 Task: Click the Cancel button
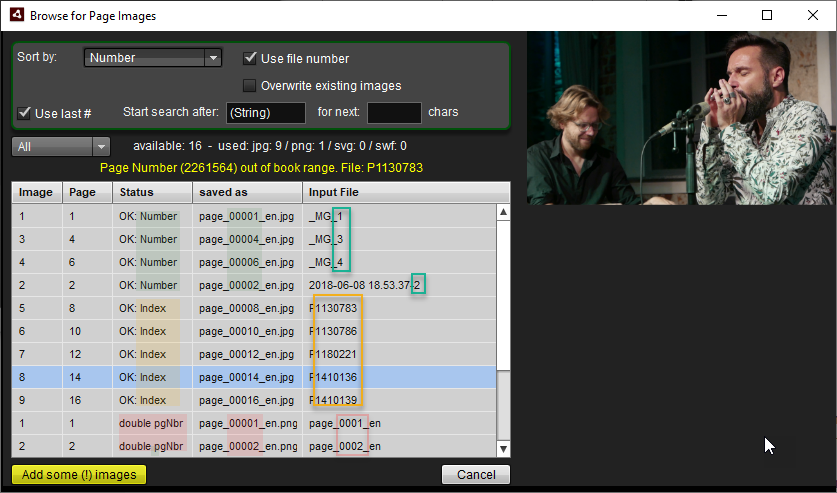476,475
